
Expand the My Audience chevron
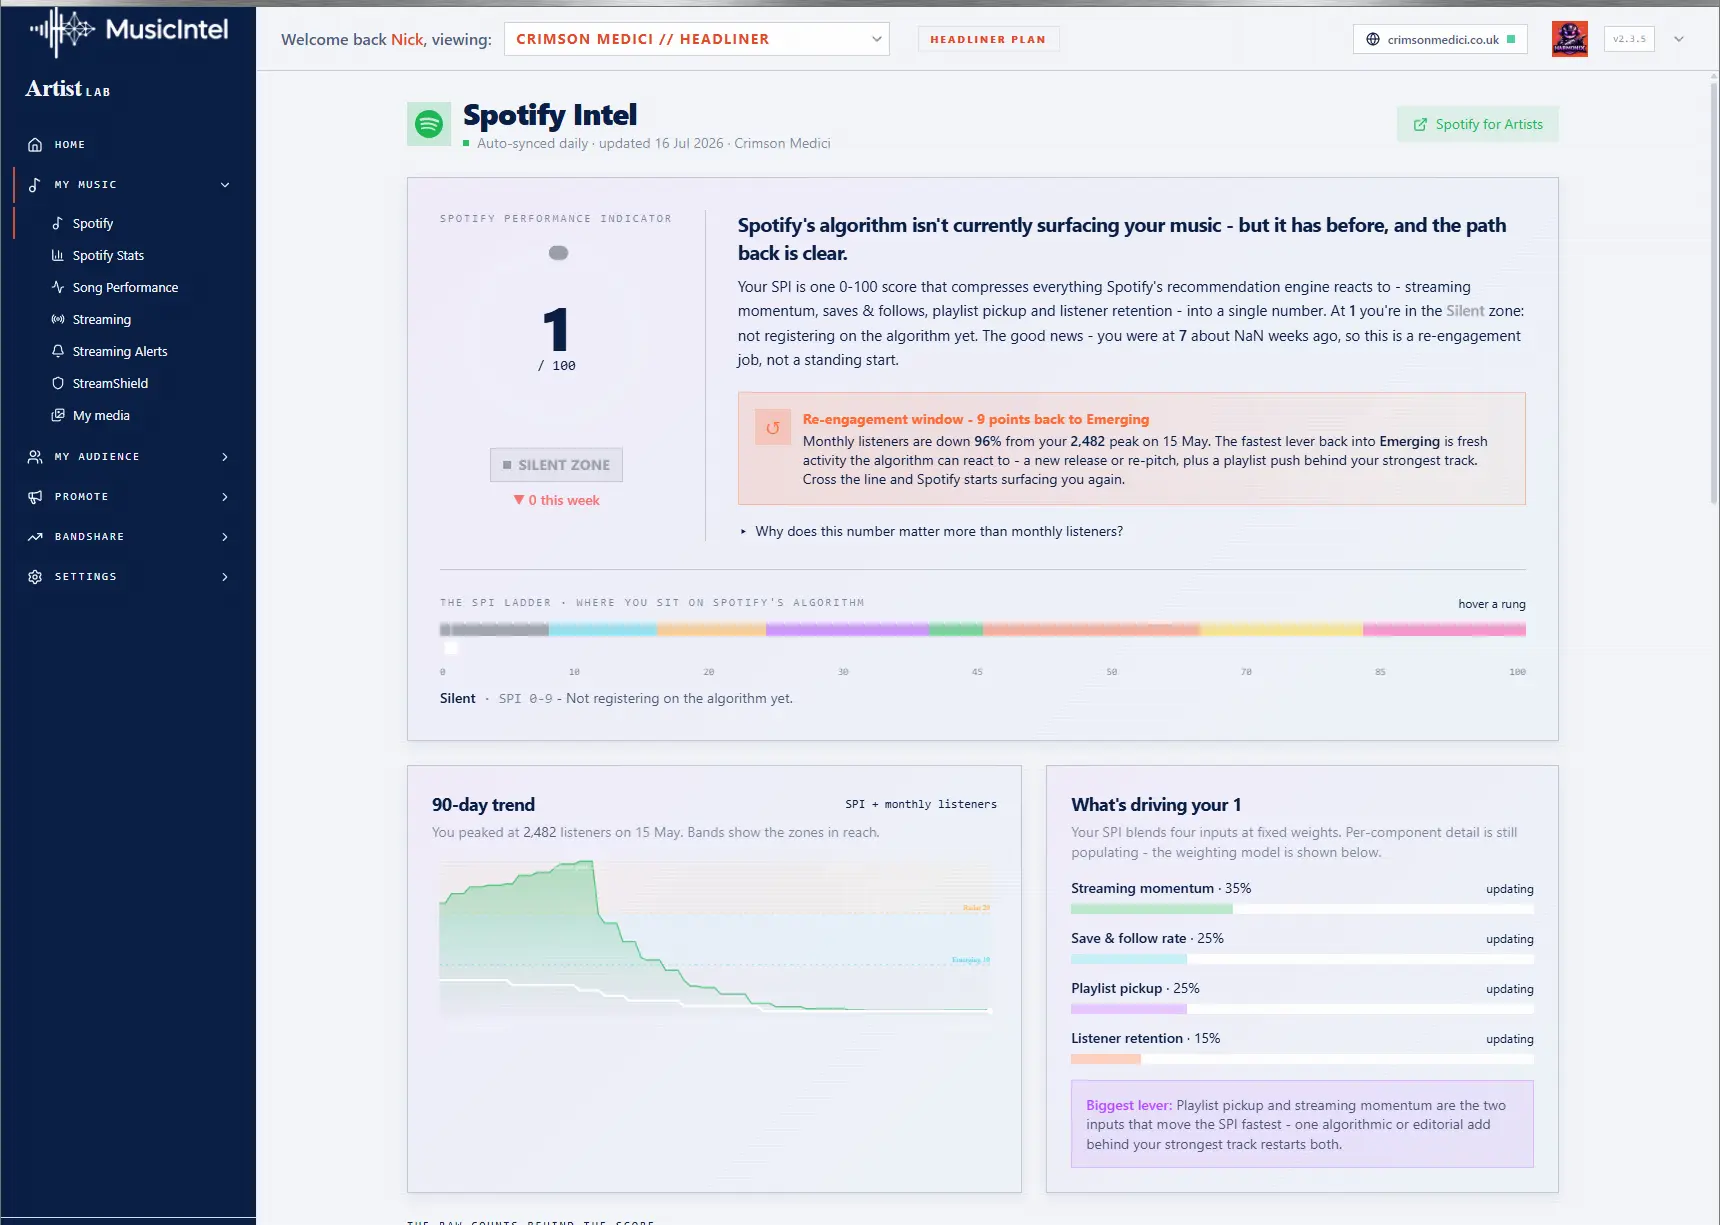click(225, 457)
